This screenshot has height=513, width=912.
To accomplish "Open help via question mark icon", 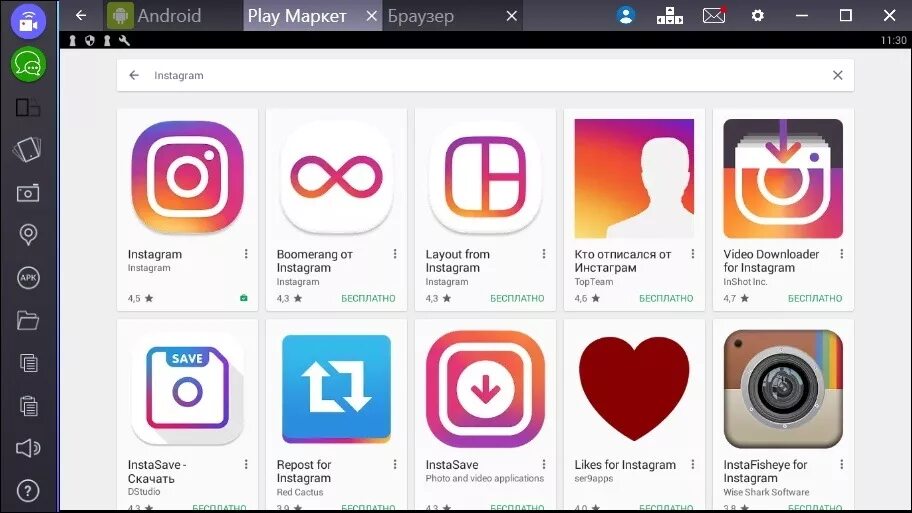I will click(28, 490).
